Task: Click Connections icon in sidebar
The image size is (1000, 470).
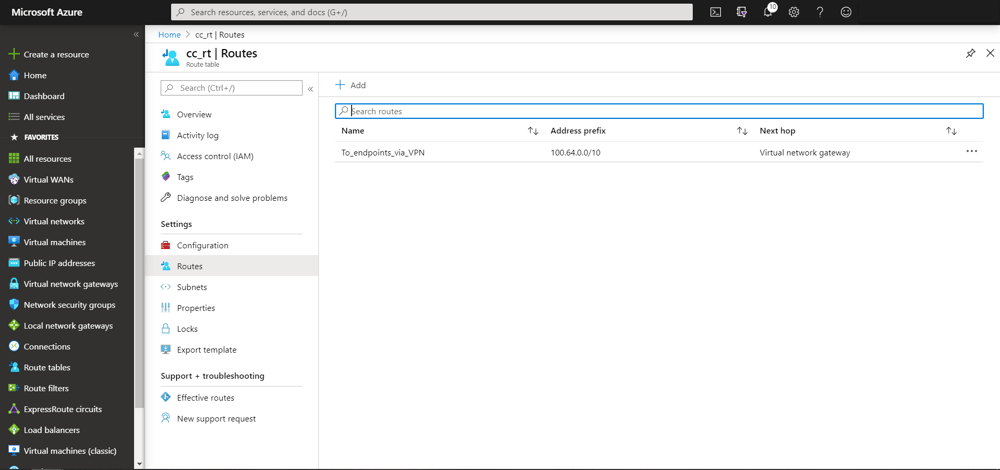Action: click(x=13, y=347)
